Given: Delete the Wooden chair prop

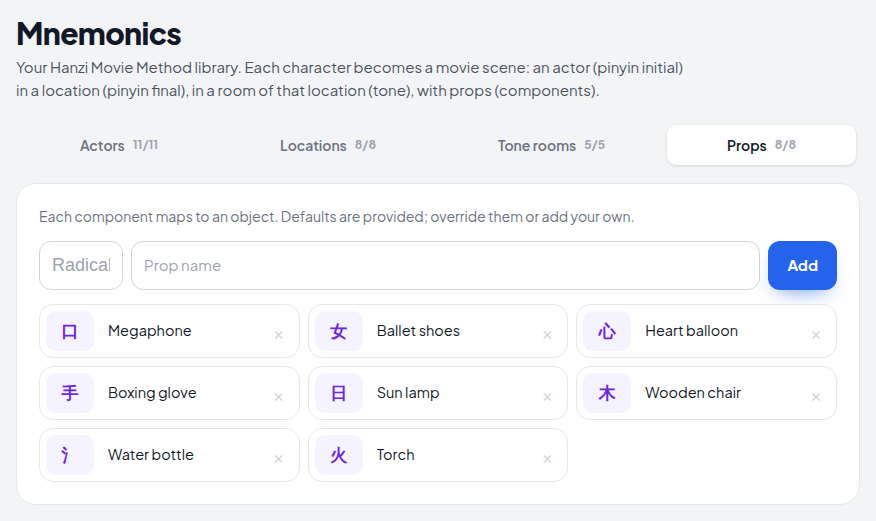Looking at the screenshot, I should pos(816,397).
